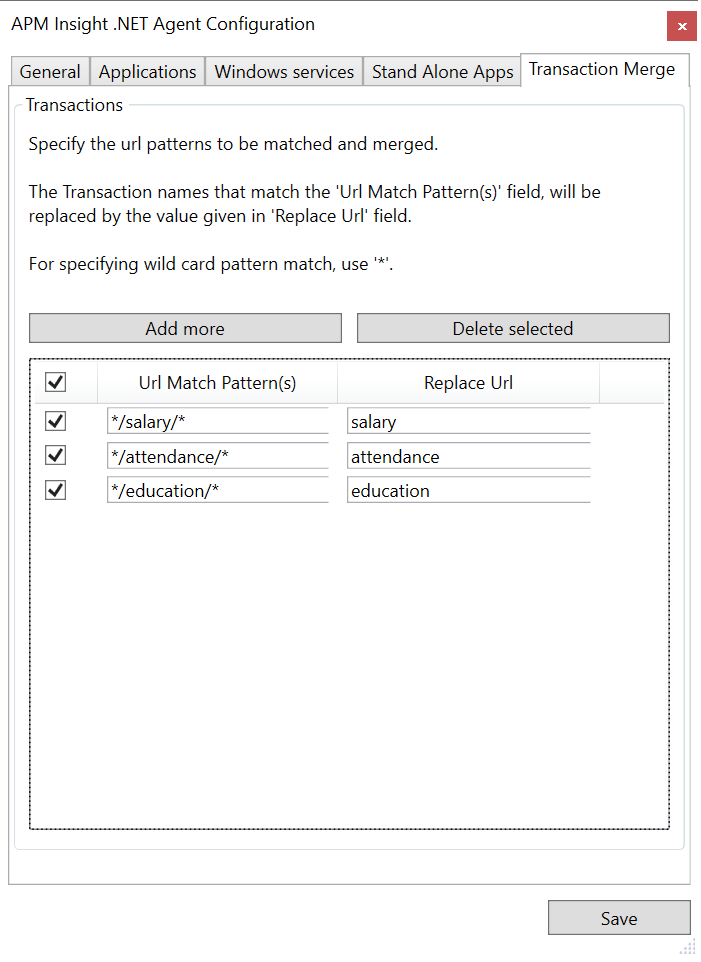Click the */education/* match pattern field
Image resolution: width=701 pixels, height=962 pixels.
click(x=217, y=490)
